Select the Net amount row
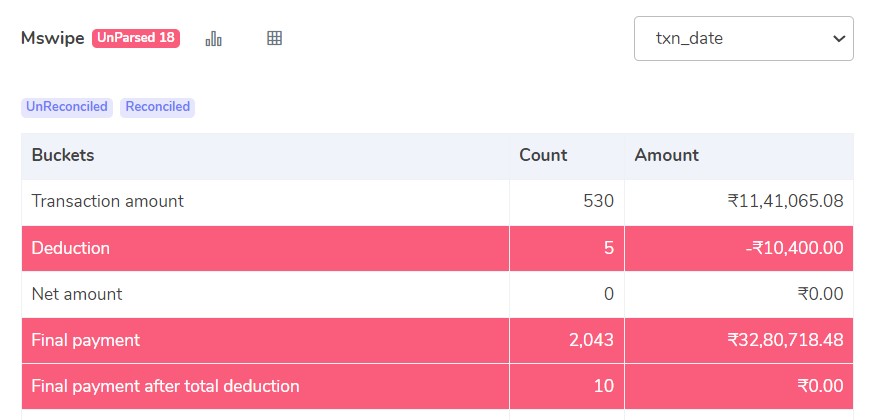Screen dimensions: 871x420 [77, 294]
